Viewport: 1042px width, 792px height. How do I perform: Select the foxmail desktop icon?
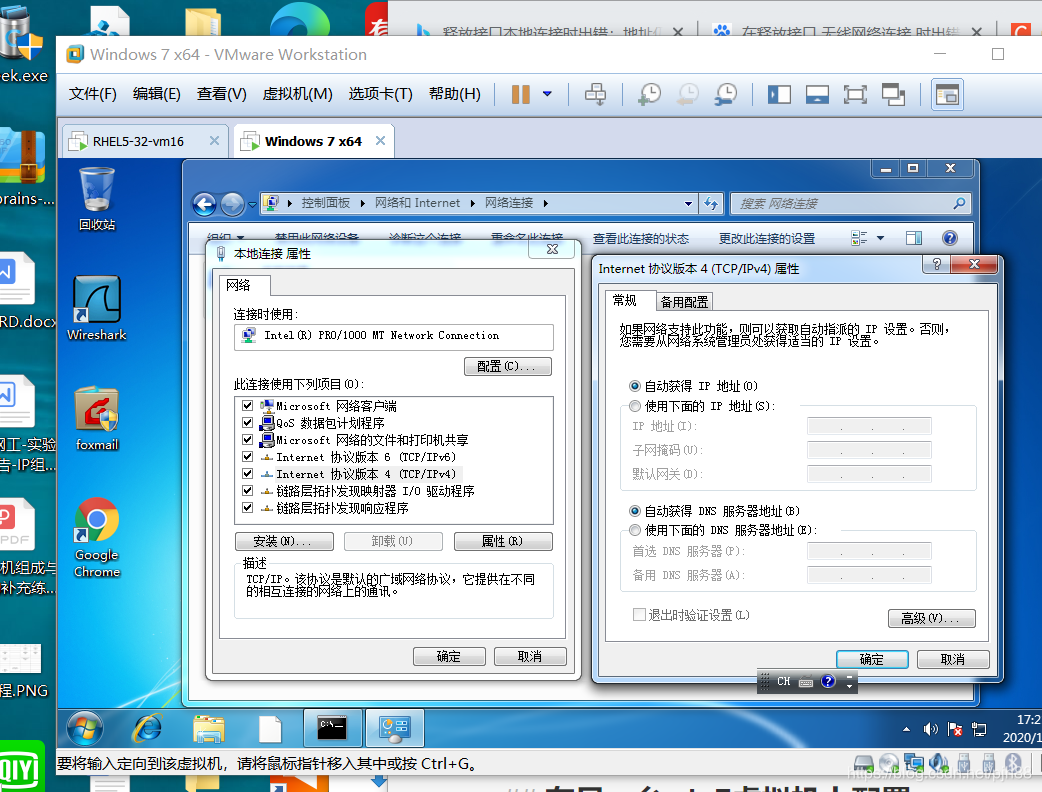coord(97,419)
